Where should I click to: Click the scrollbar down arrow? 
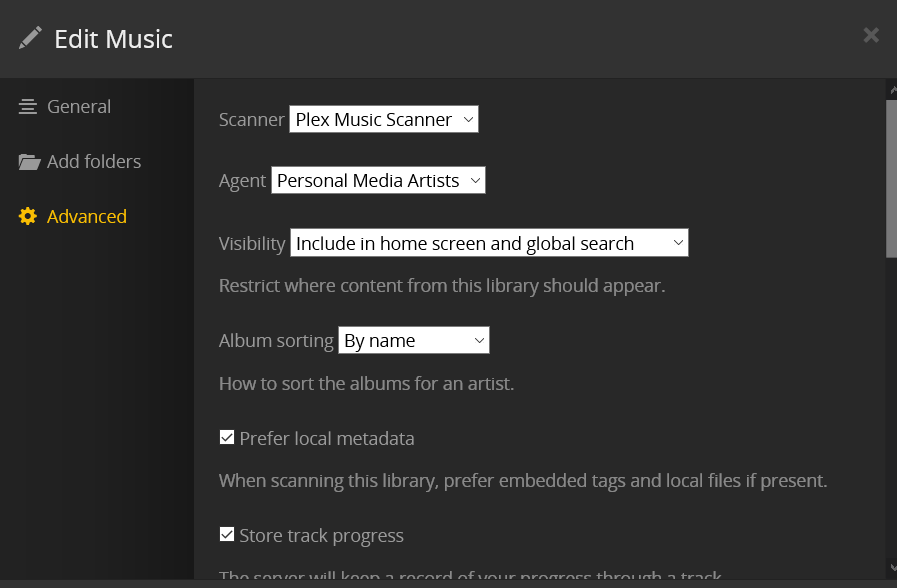pos(891,568)
